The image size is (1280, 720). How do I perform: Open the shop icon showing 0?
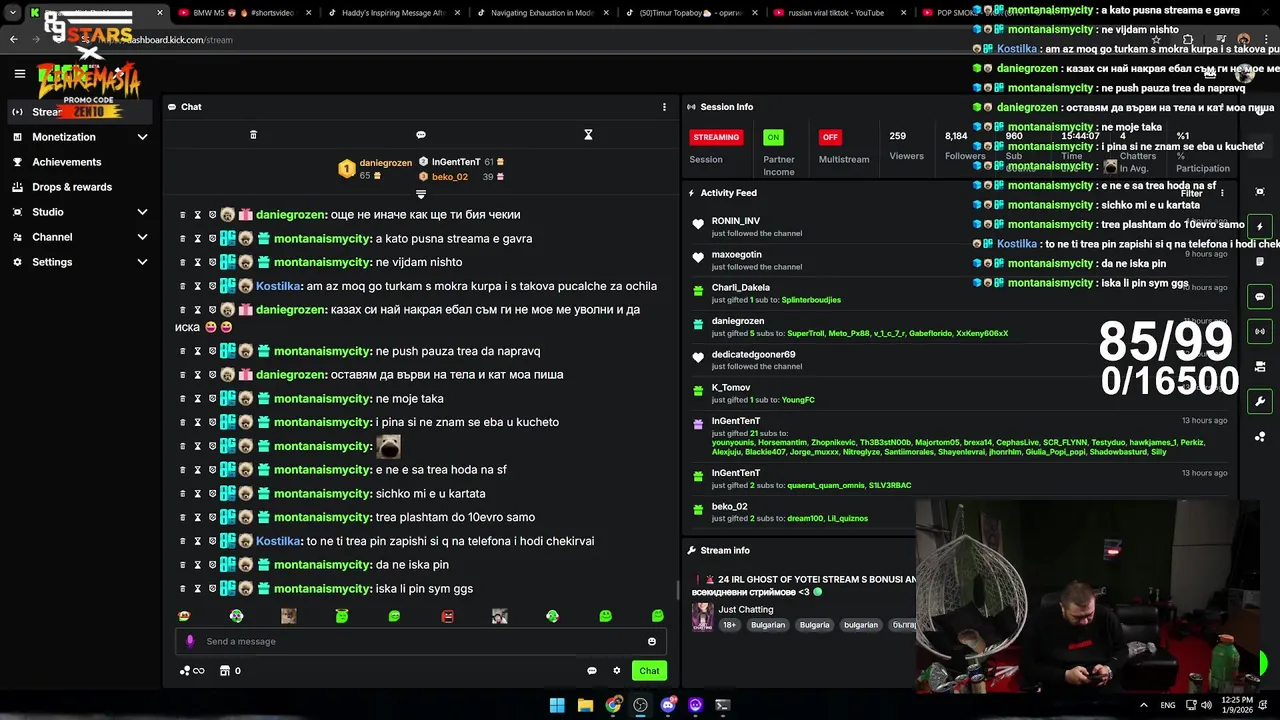coord(230,671)
